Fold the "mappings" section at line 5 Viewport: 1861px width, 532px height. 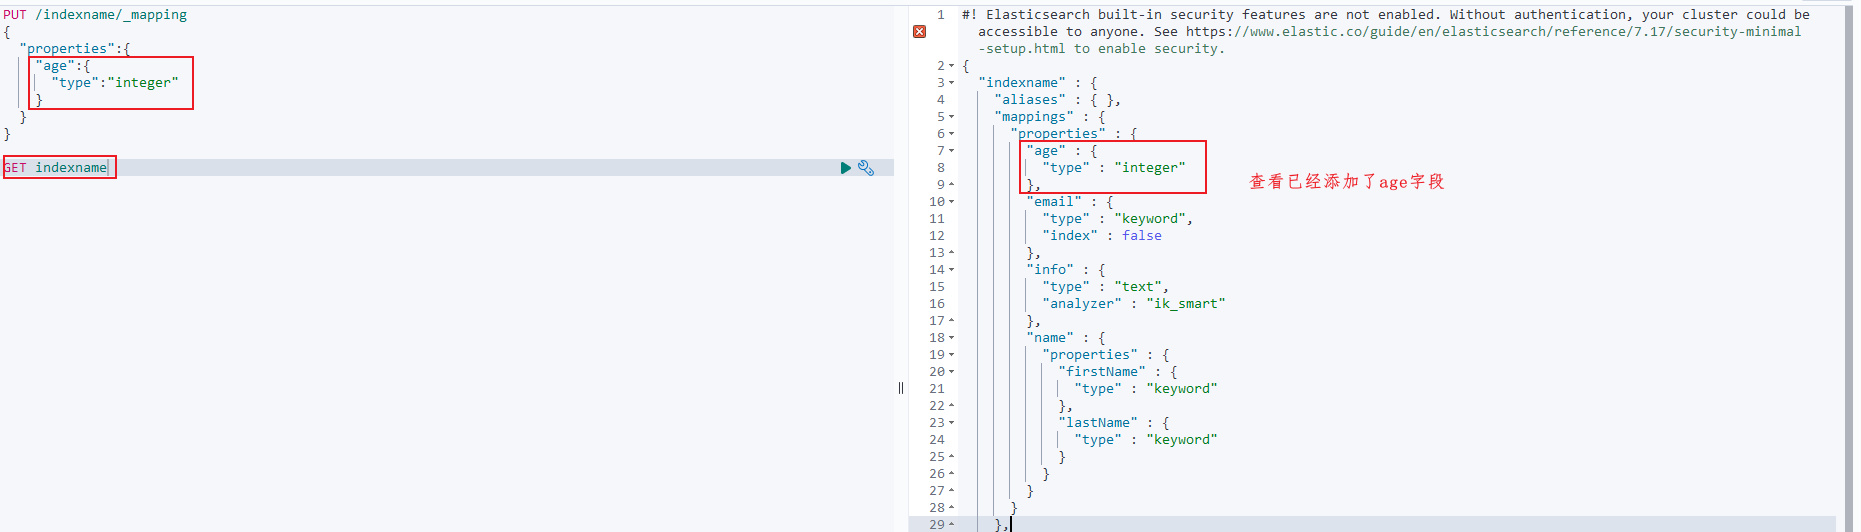952,117
